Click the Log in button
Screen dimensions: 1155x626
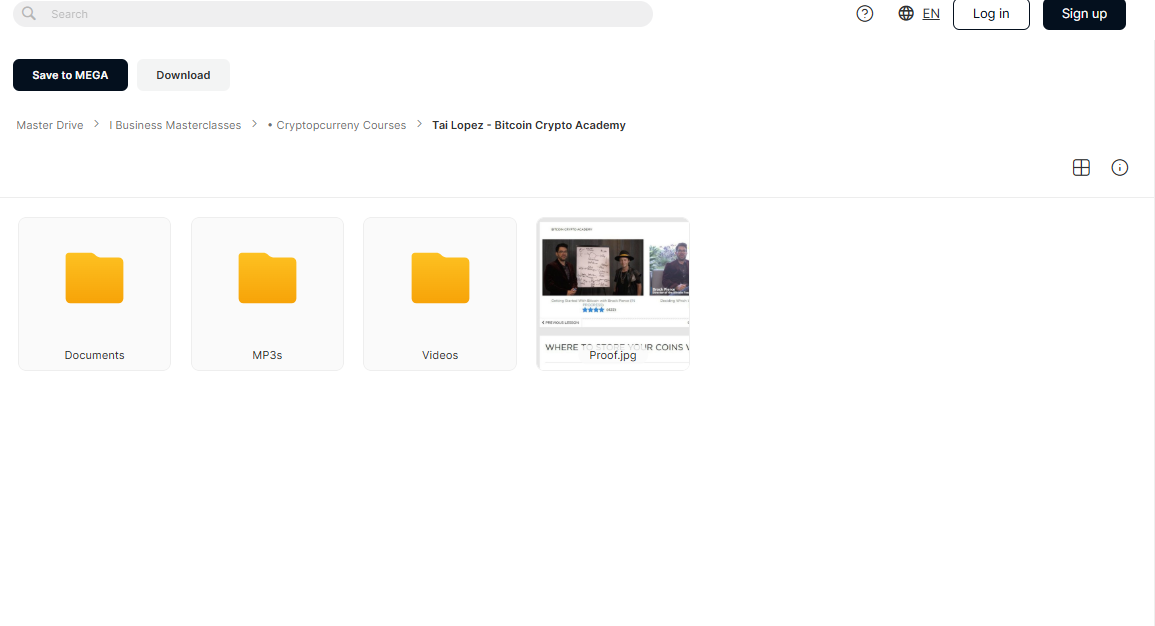pos(991,14)
